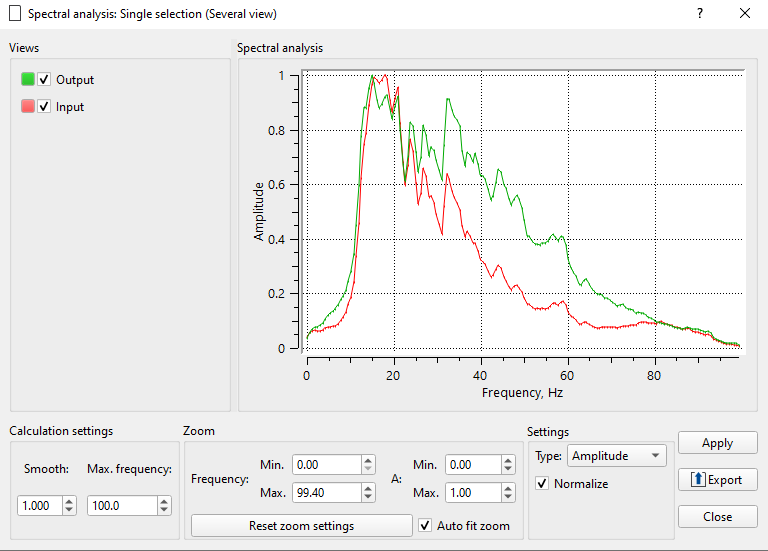Decrease A Min. using down arrow
Viewport: 768px width, 551px height.
click(x=508, y=469)
